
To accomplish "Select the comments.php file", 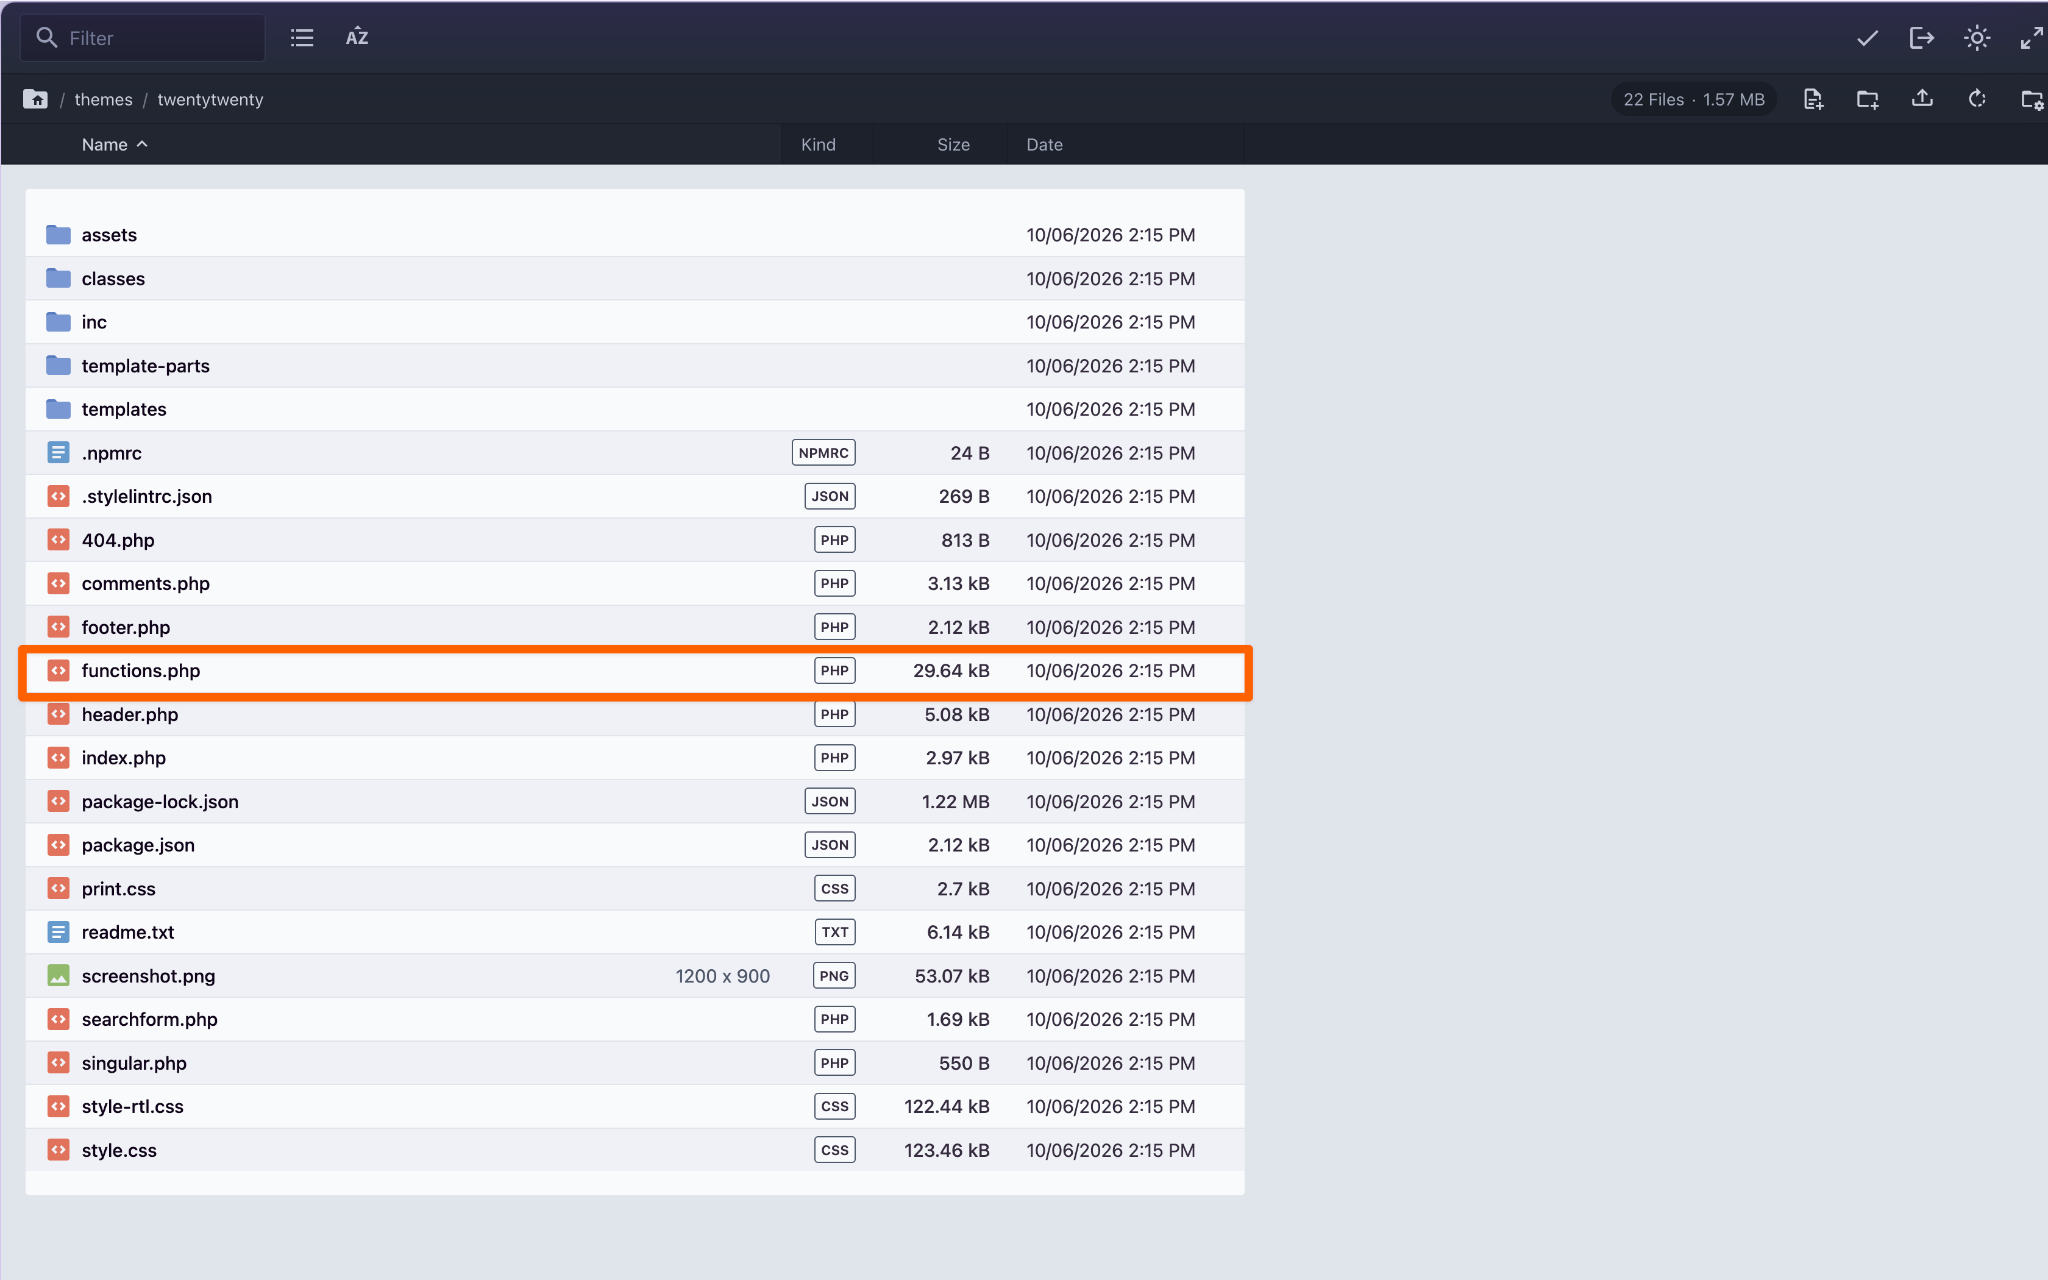I will point(635,583).
